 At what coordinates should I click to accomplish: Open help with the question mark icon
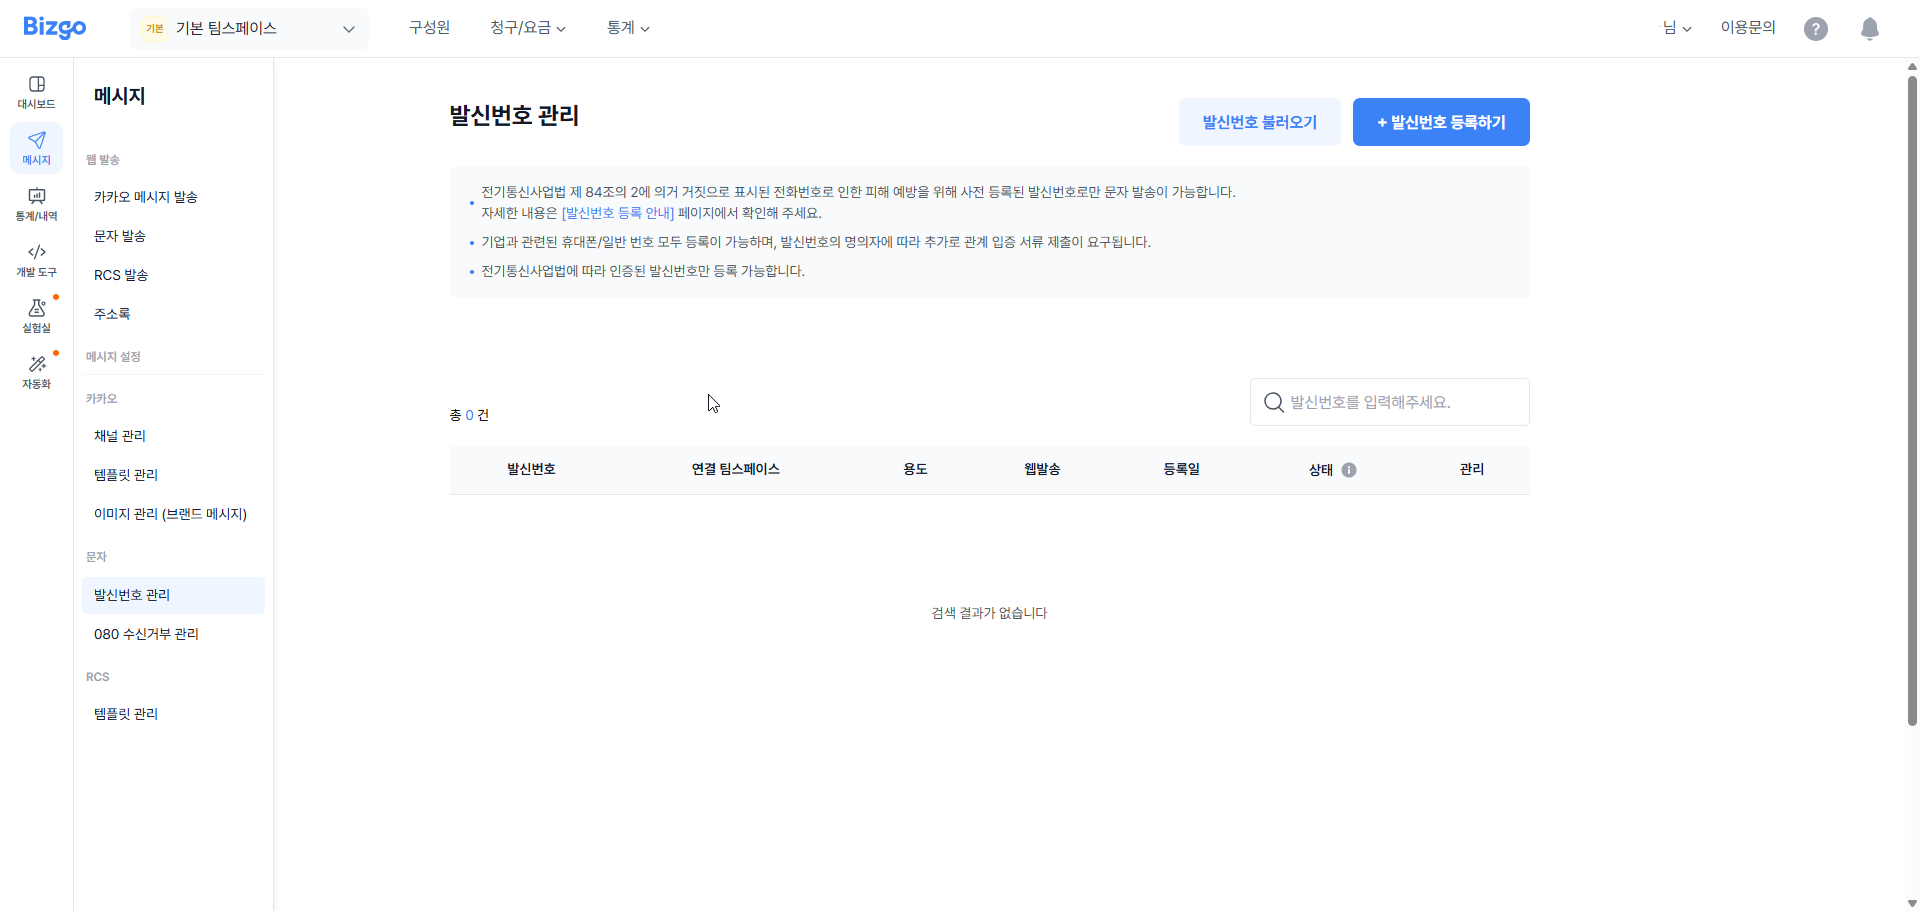(1816, 28)
